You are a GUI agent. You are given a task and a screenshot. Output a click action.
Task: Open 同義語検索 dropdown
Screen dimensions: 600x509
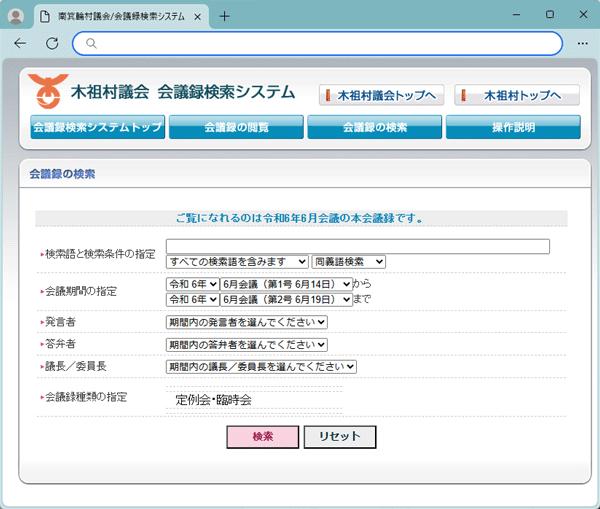(349, 262)
